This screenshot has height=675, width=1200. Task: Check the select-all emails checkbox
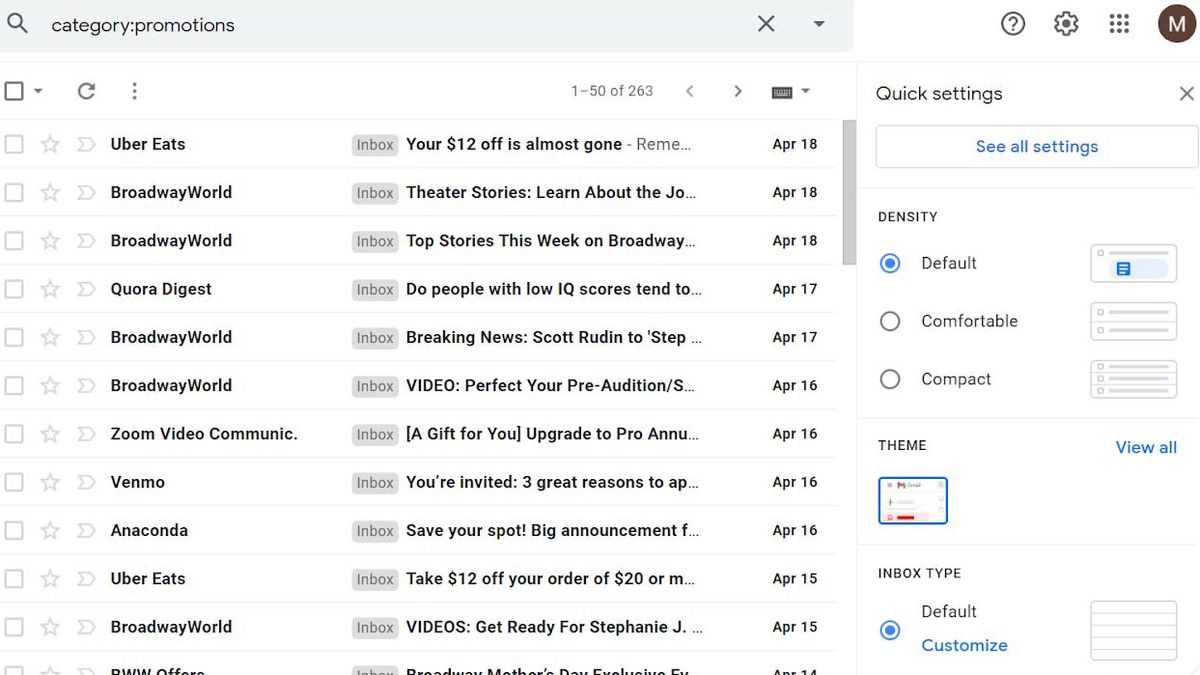(14, 90)
